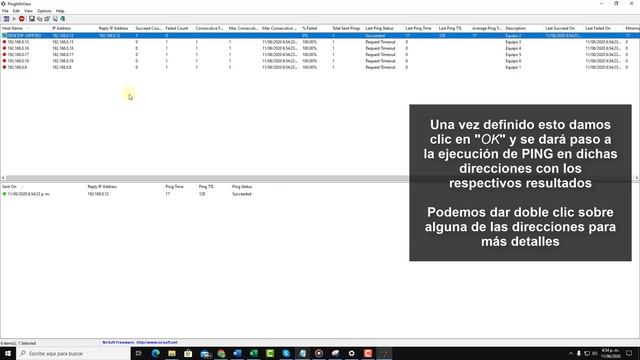This screenshot has width=640, height=360.
Task: Open the notification center icon
Action: [x=629, y=353]
